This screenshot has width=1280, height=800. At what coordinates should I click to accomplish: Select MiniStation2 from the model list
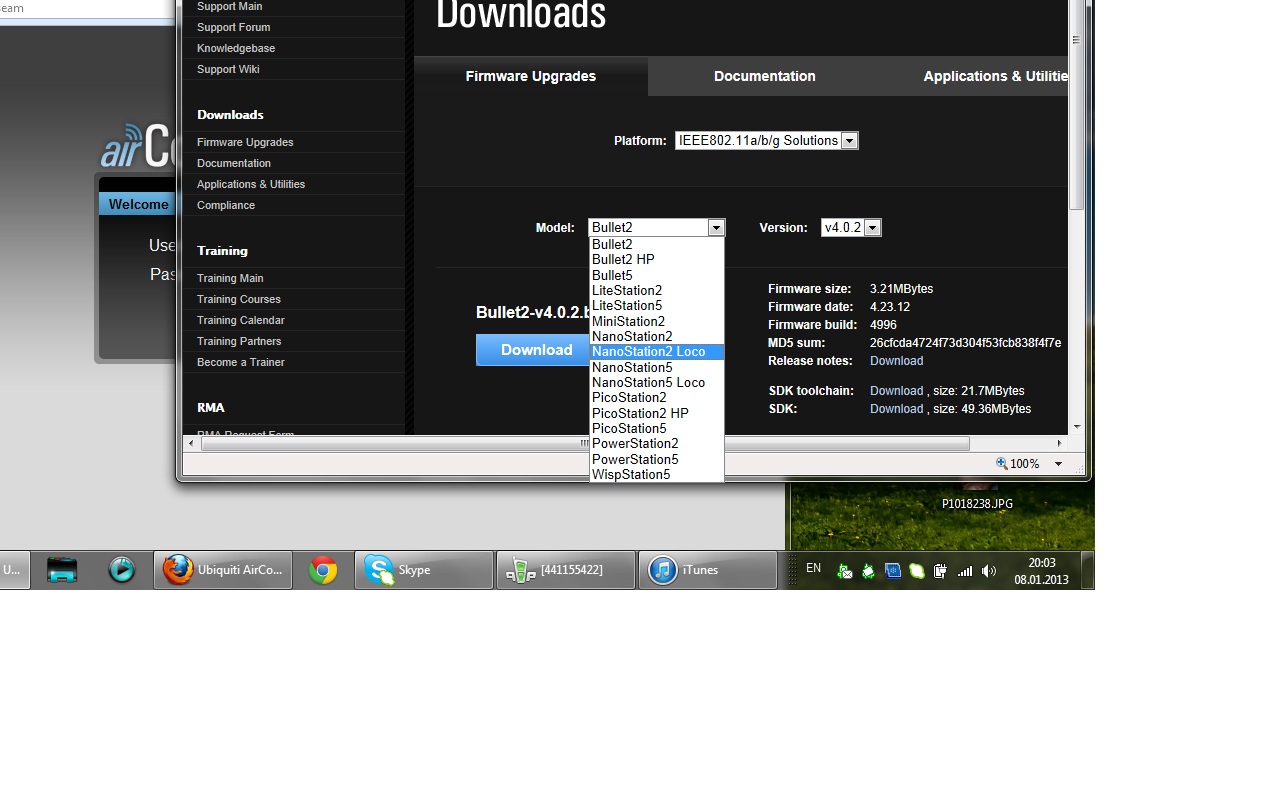click(x=656, y=321)
